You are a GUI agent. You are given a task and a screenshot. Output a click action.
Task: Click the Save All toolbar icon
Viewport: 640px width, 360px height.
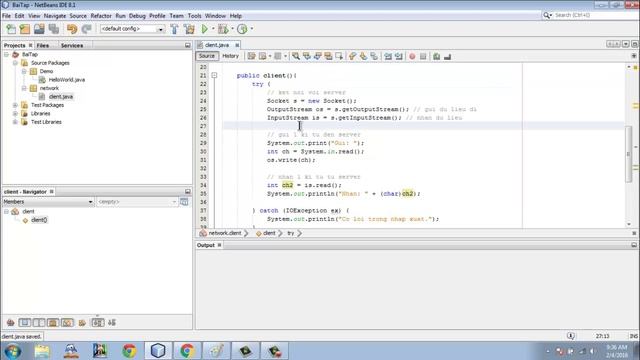pos(54,29)
